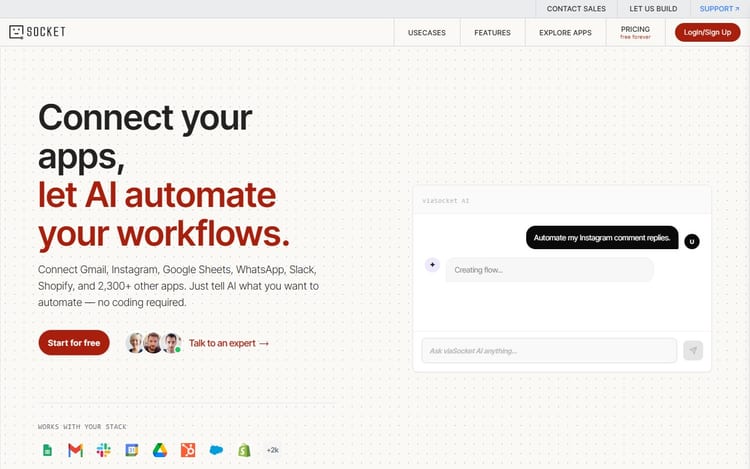
Task: Click the Automate my Instagram comment replies bubble
Action: (602, 238)
